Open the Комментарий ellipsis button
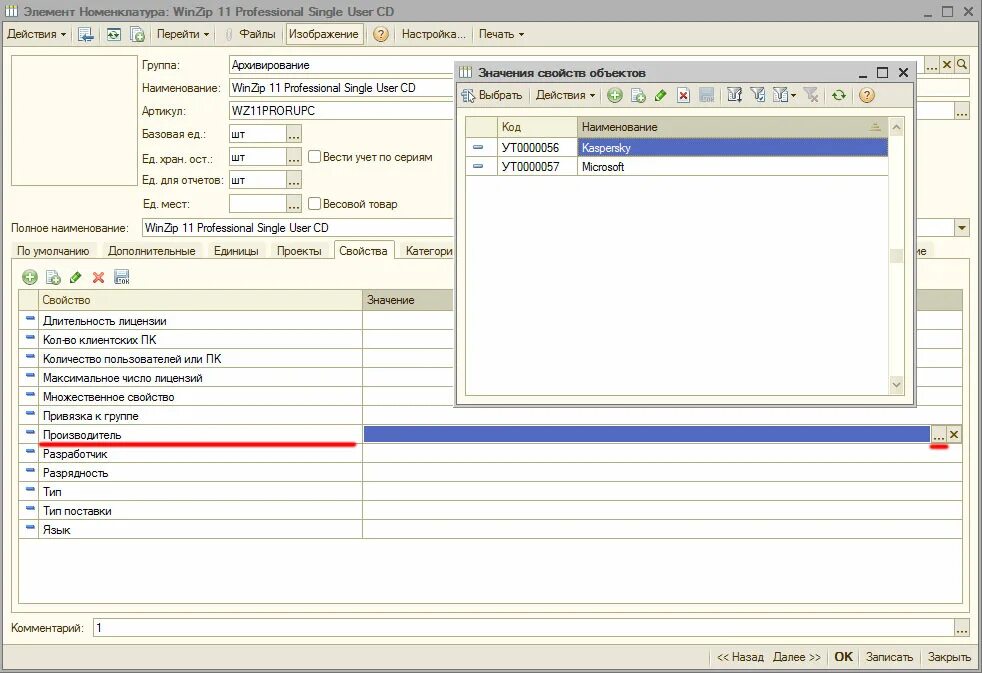 pyautogui.click(x=962, y=627)
